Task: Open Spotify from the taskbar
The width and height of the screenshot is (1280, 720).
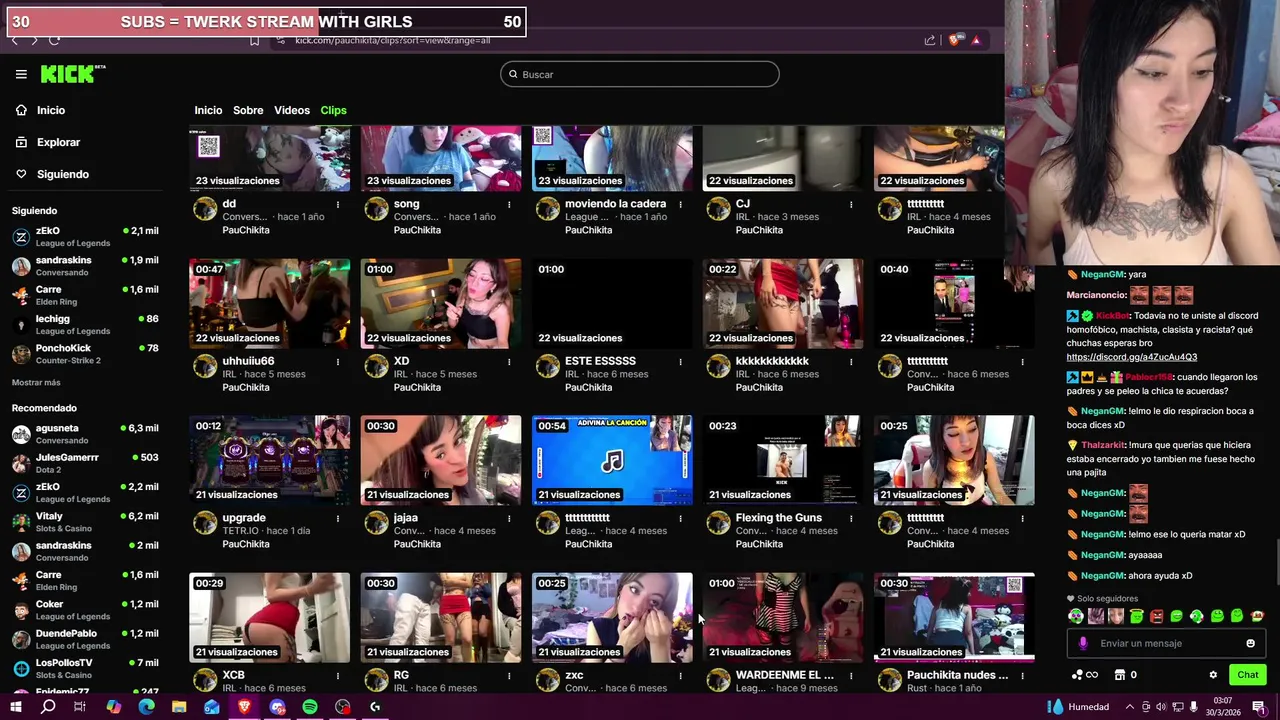Action: (x=310, y=707)
